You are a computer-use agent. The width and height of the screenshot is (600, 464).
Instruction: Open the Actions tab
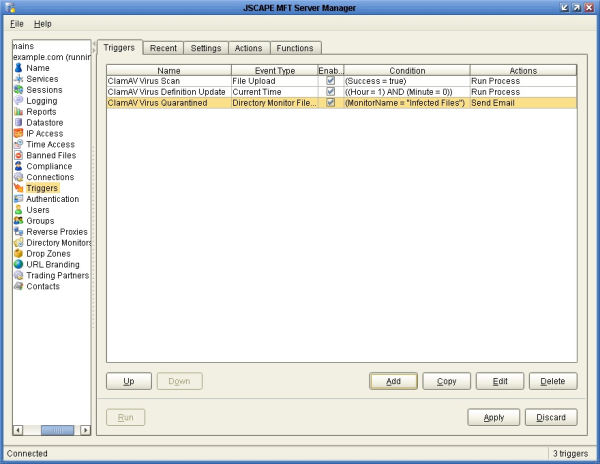tap(248, 48)
